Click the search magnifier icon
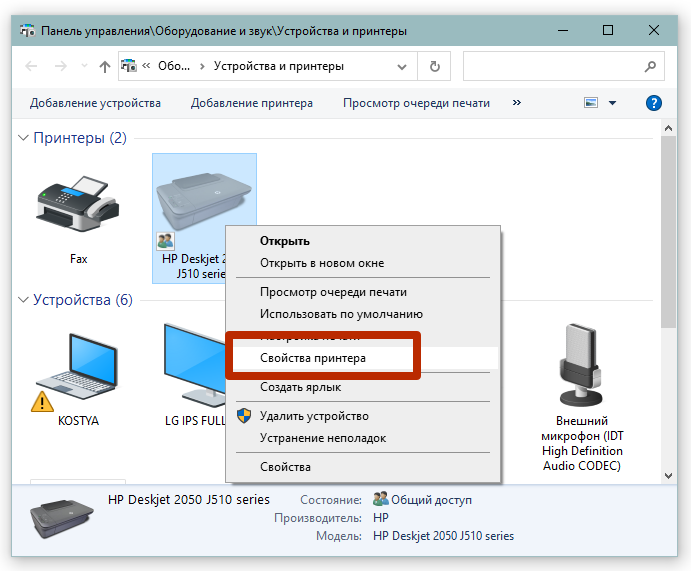Image resolution: width=691 pixels, height=571 pixels. (650, 67)
